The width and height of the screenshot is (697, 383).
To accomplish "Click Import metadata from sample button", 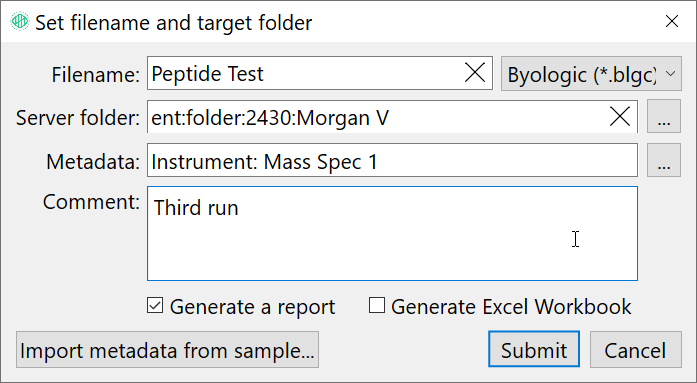I will 167,350.
